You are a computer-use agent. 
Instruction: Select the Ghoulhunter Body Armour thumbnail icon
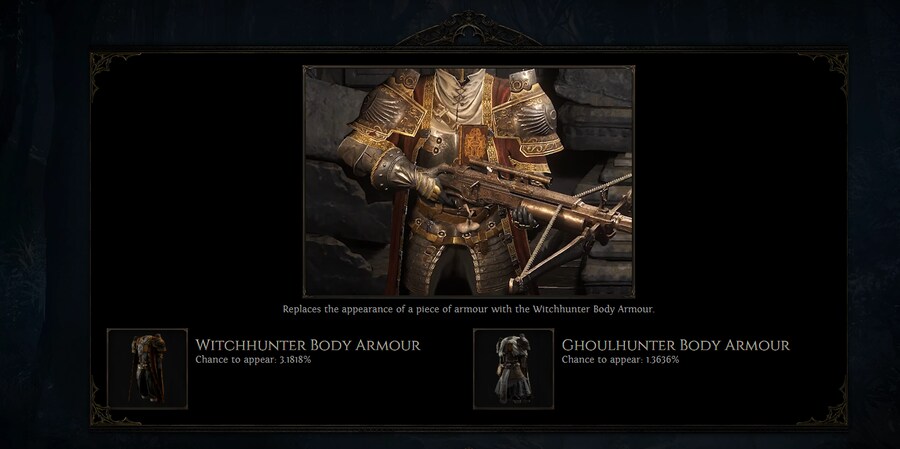click(x=514, y=369)
